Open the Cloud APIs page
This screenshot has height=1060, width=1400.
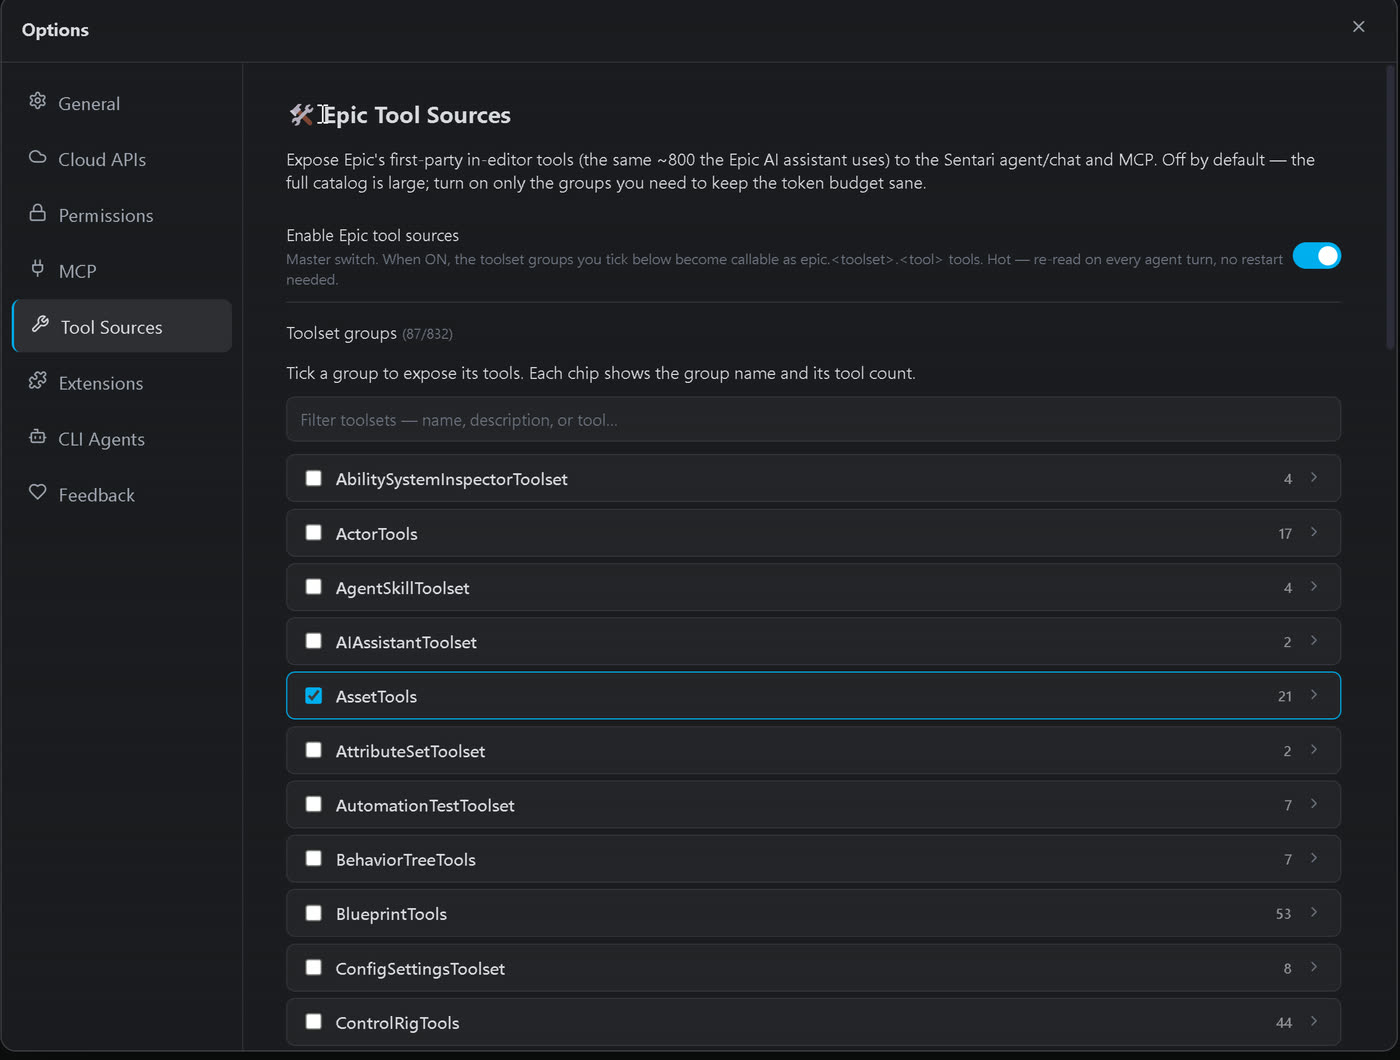pyautogui.click(x=122, y=159)
